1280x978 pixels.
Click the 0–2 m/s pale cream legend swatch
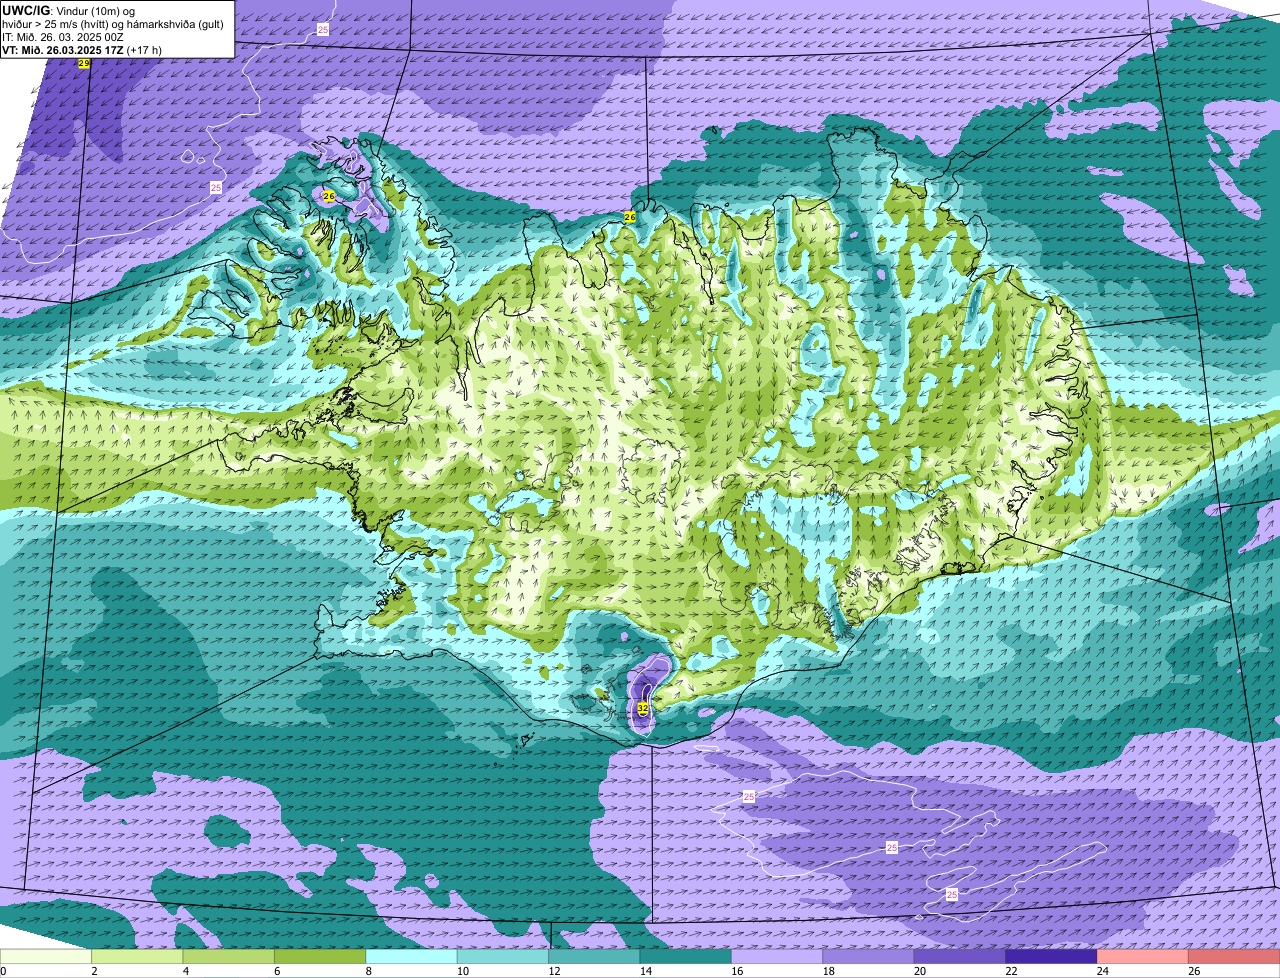pos(46,956)
